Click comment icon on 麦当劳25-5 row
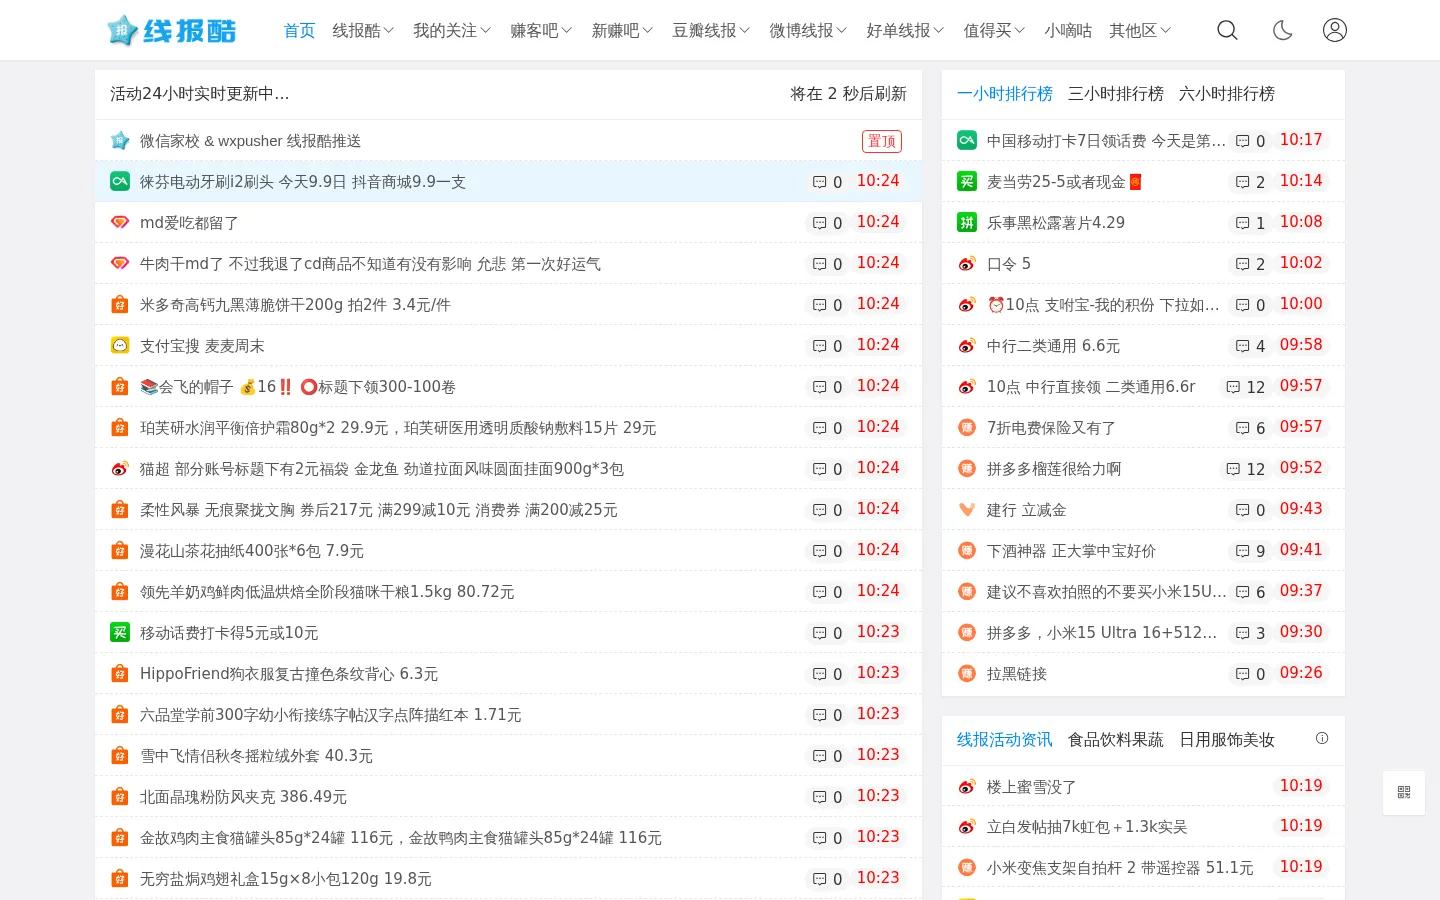 coord(1243,182)
